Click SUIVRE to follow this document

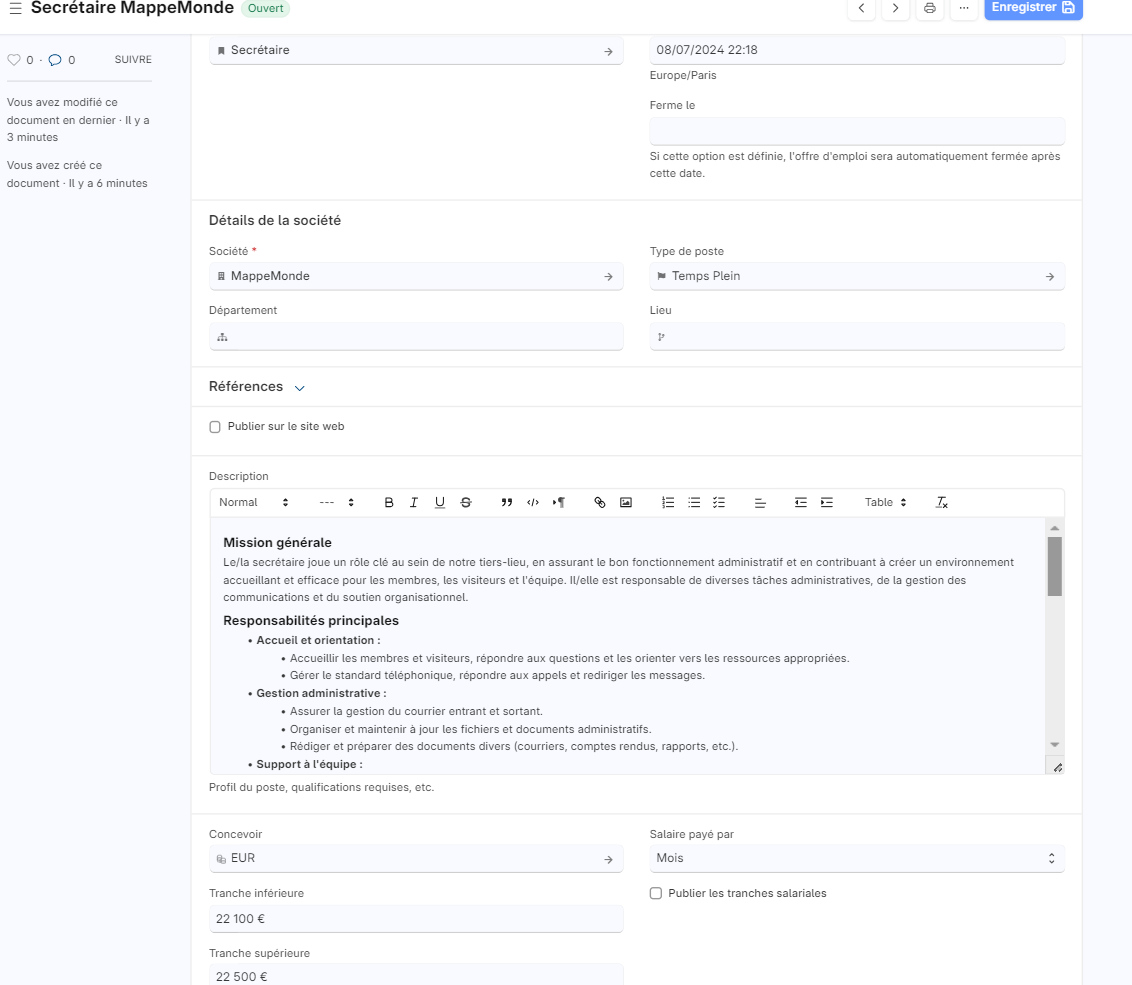click(133, 60)
